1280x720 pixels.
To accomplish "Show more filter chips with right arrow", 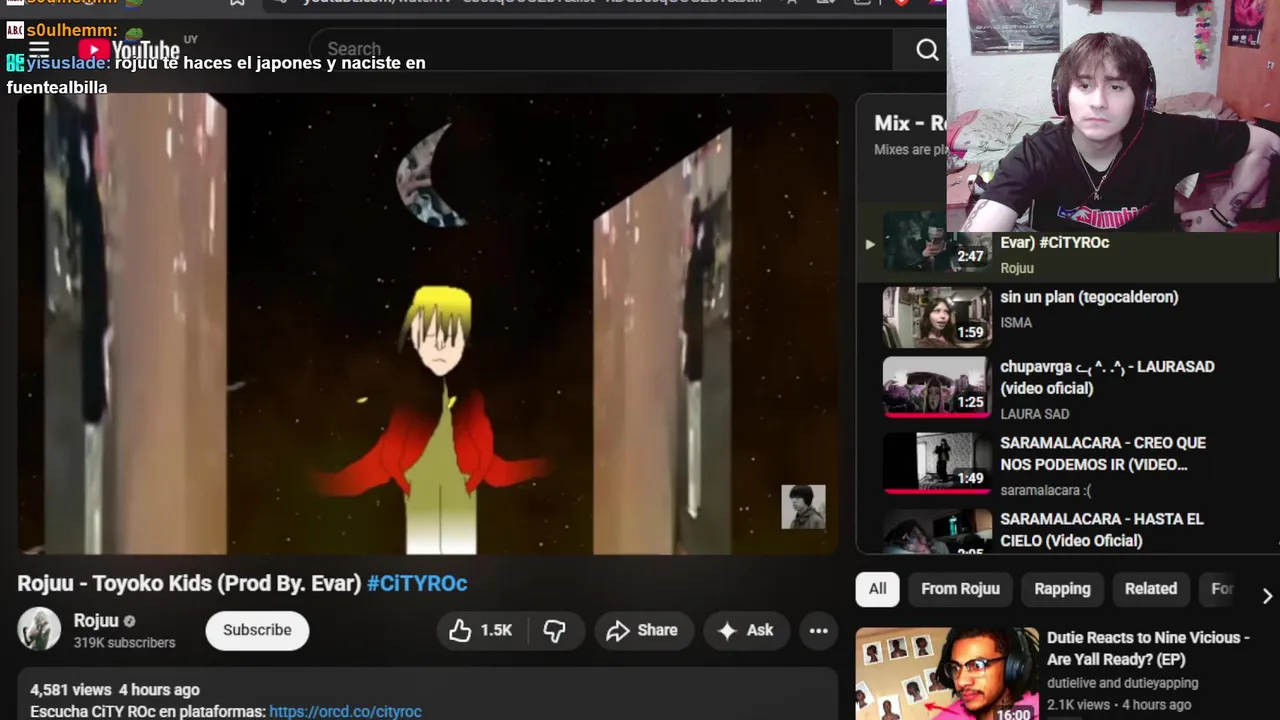I will tap(1266, 596).
